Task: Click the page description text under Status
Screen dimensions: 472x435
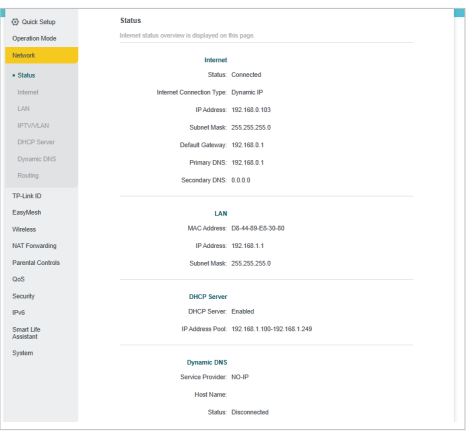Action: coord(187,36)
